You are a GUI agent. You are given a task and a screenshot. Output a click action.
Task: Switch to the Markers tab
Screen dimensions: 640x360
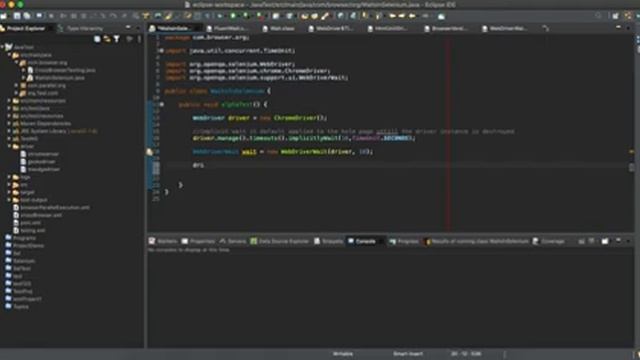click(163, 241)
